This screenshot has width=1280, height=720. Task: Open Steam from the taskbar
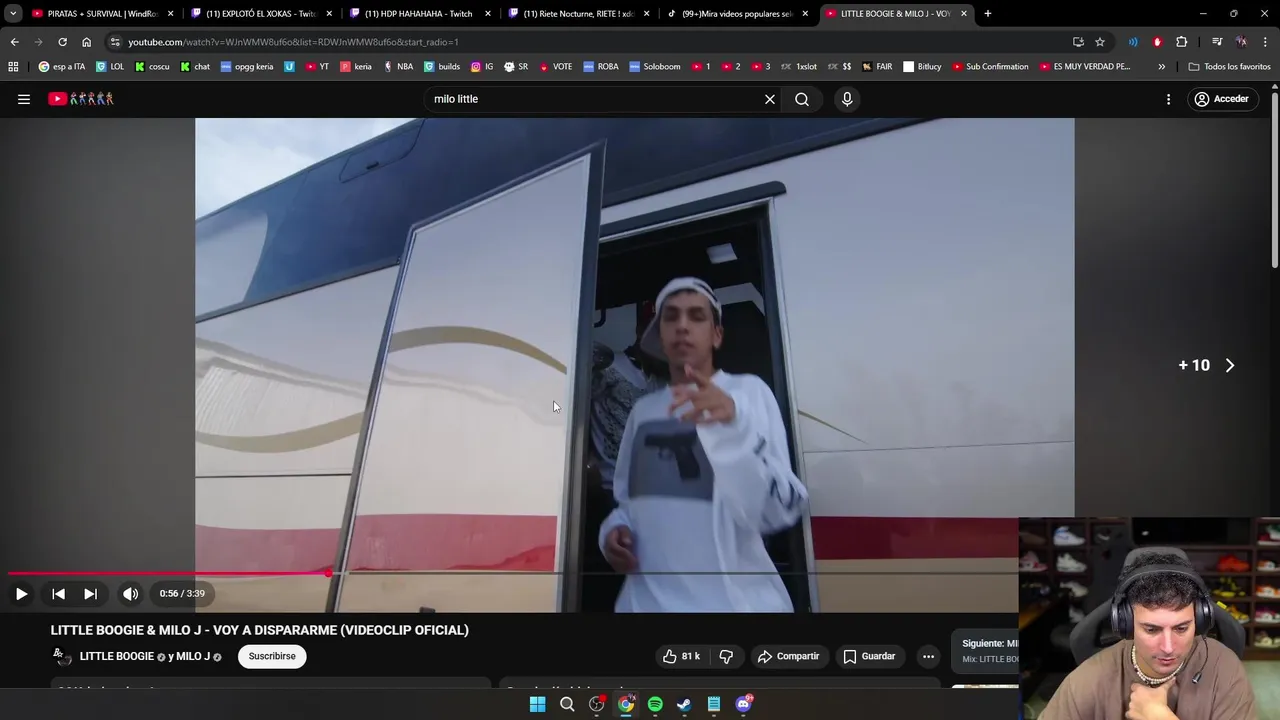[684, 704]
